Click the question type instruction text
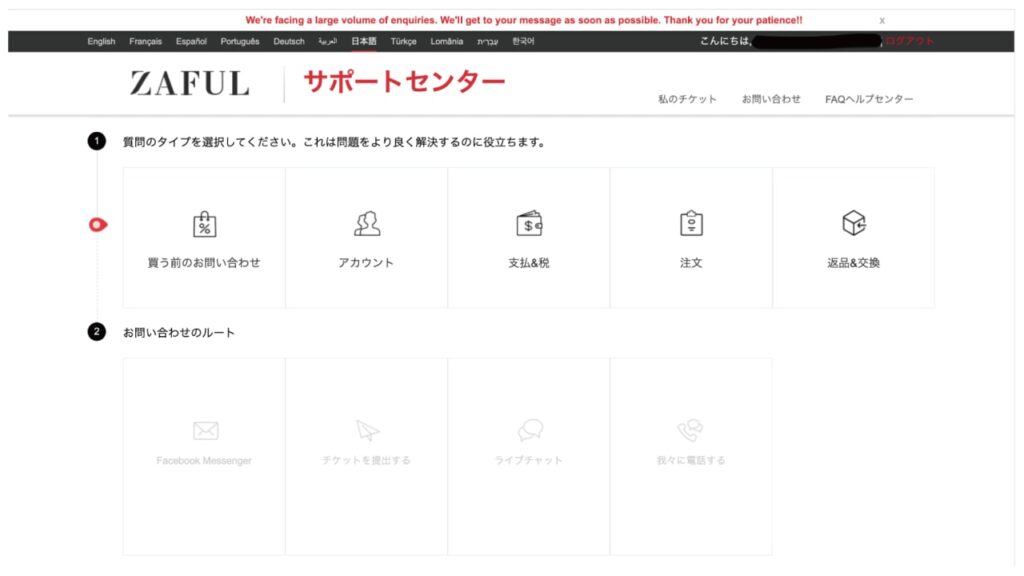The height and width of the screenshot is (576, 1024). [335, 142]
